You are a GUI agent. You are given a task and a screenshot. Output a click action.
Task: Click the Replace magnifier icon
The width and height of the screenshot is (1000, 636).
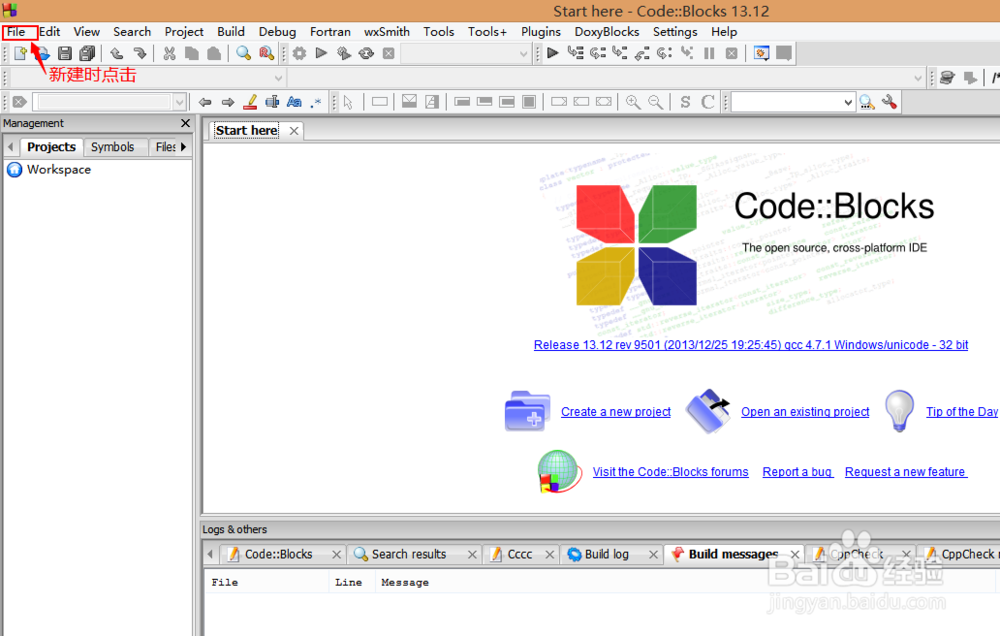266,54
